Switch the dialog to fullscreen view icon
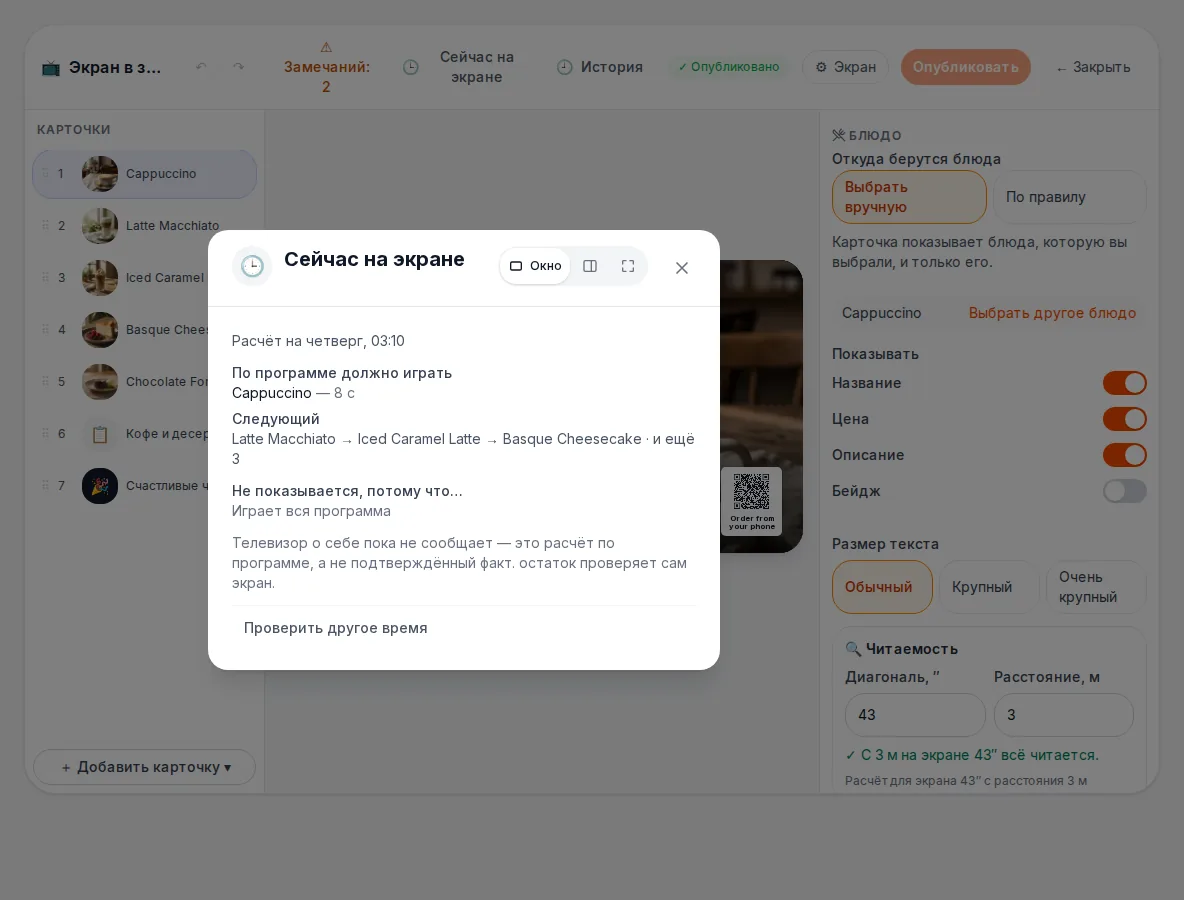Image resolution: width=1184 pixels, height=900 pixels. pos(627,266)
